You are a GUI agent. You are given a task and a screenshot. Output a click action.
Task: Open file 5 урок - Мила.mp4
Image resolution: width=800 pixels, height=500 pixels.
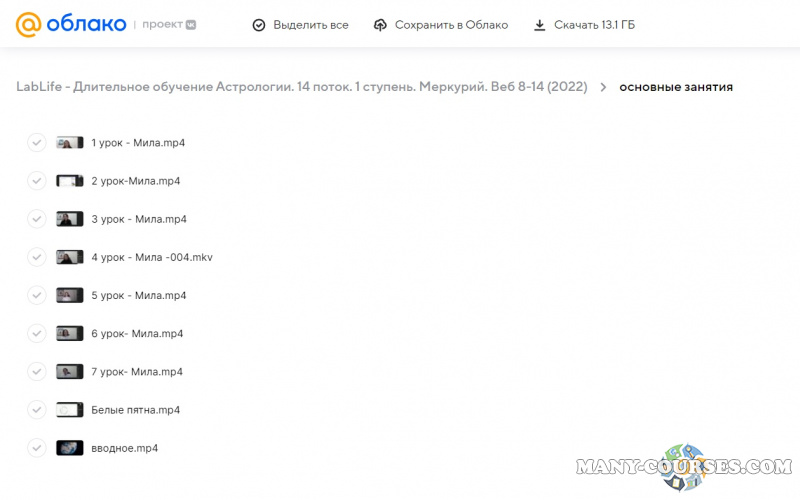[x=138, y=295]
